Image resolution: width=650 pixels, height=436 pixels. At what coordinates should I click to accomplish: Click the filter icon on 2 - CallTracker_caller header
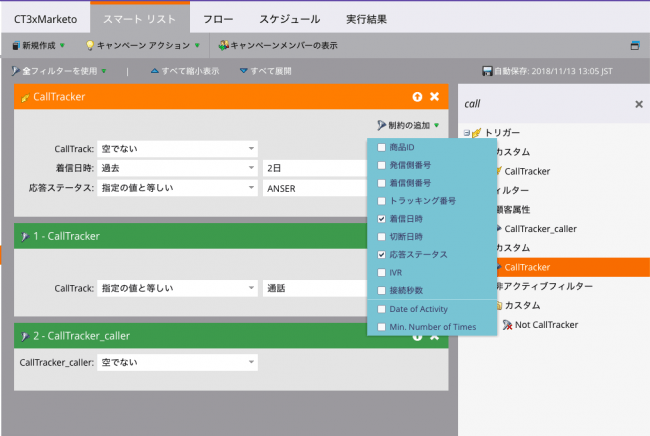[x=25, y=336]
